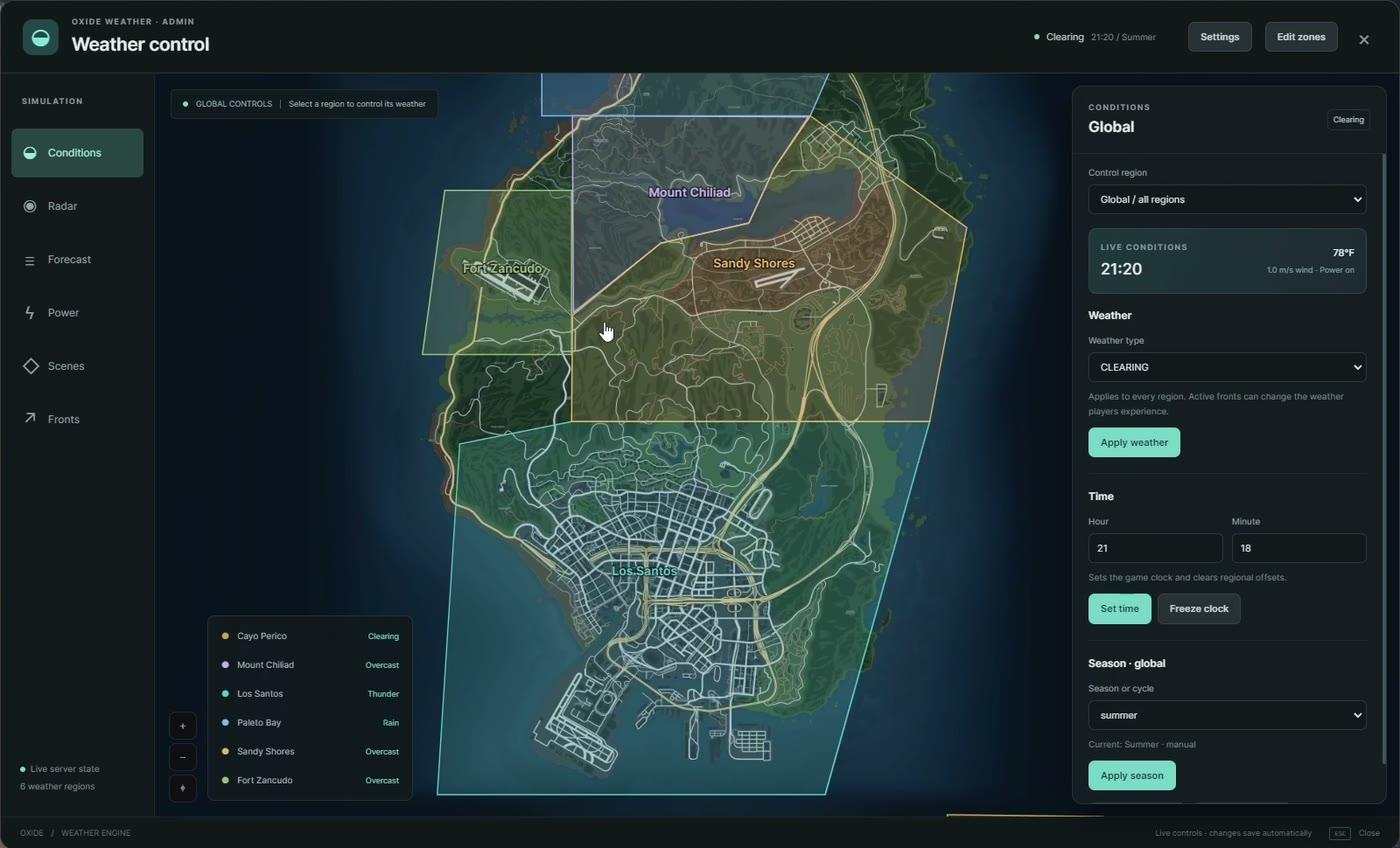
Task: Toggle the Freeze clock button
Action: coord(1199,609)
